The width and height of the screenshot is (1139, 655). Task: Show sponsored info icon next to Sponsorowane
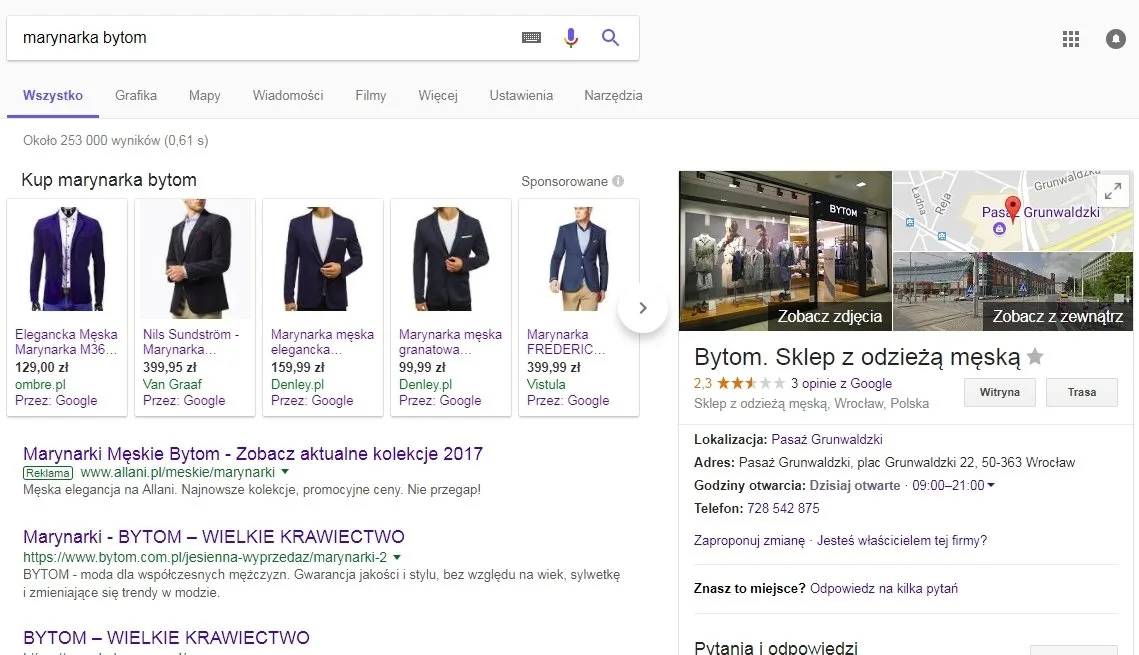point(618,182)
